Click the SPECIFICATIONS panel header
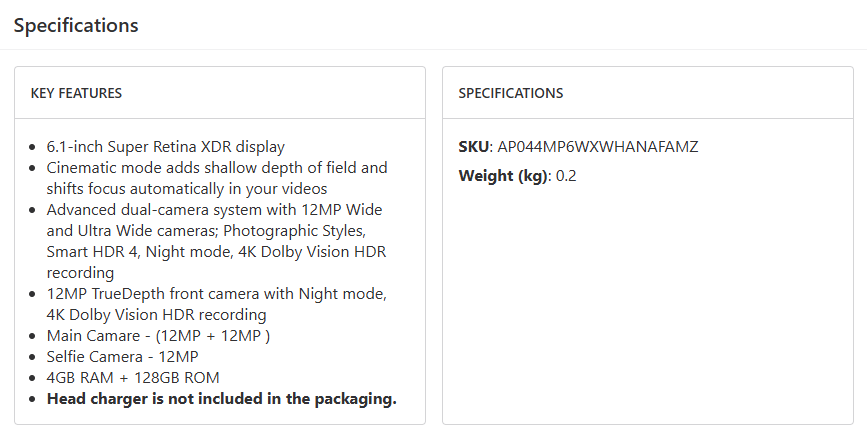The height and width of the screenshot is (440, 867). [x=511, y=93]
